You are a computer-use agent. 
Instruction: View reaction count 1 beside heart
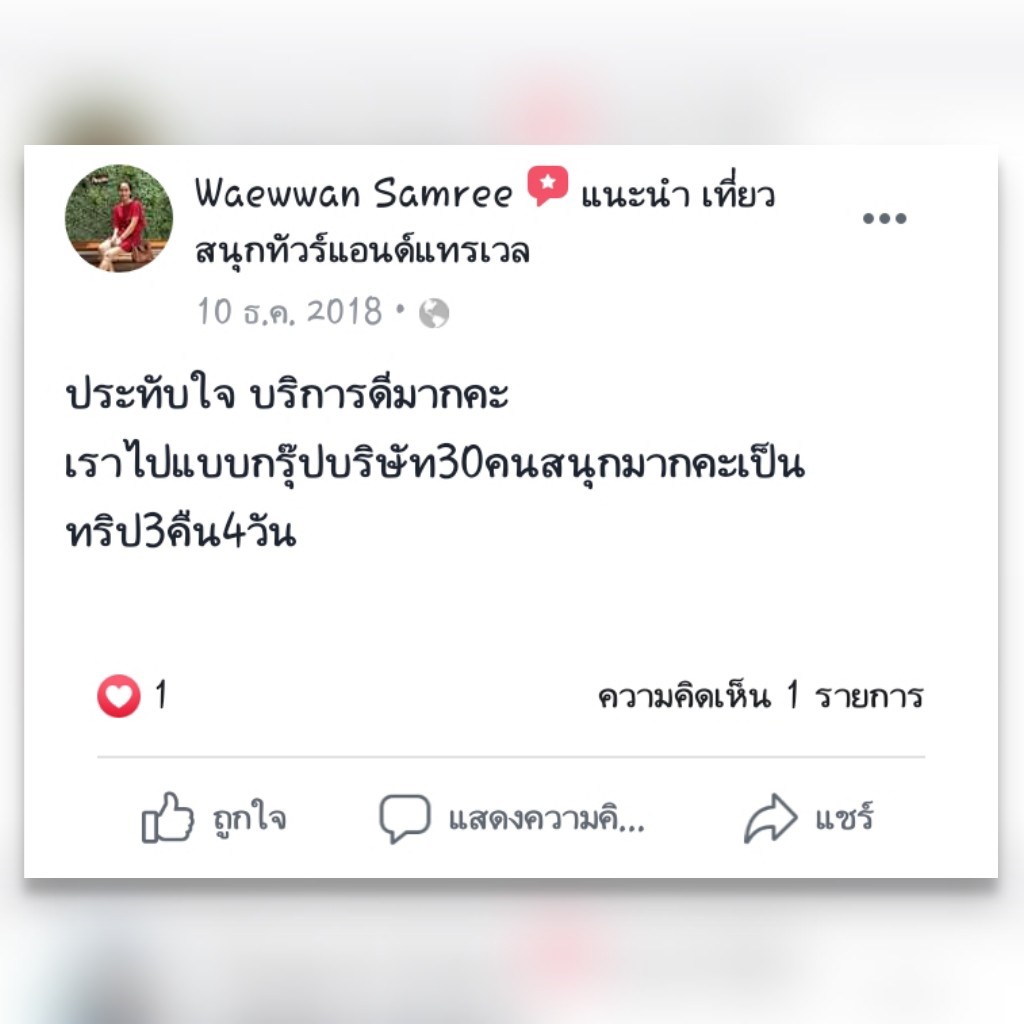[161, 695]
